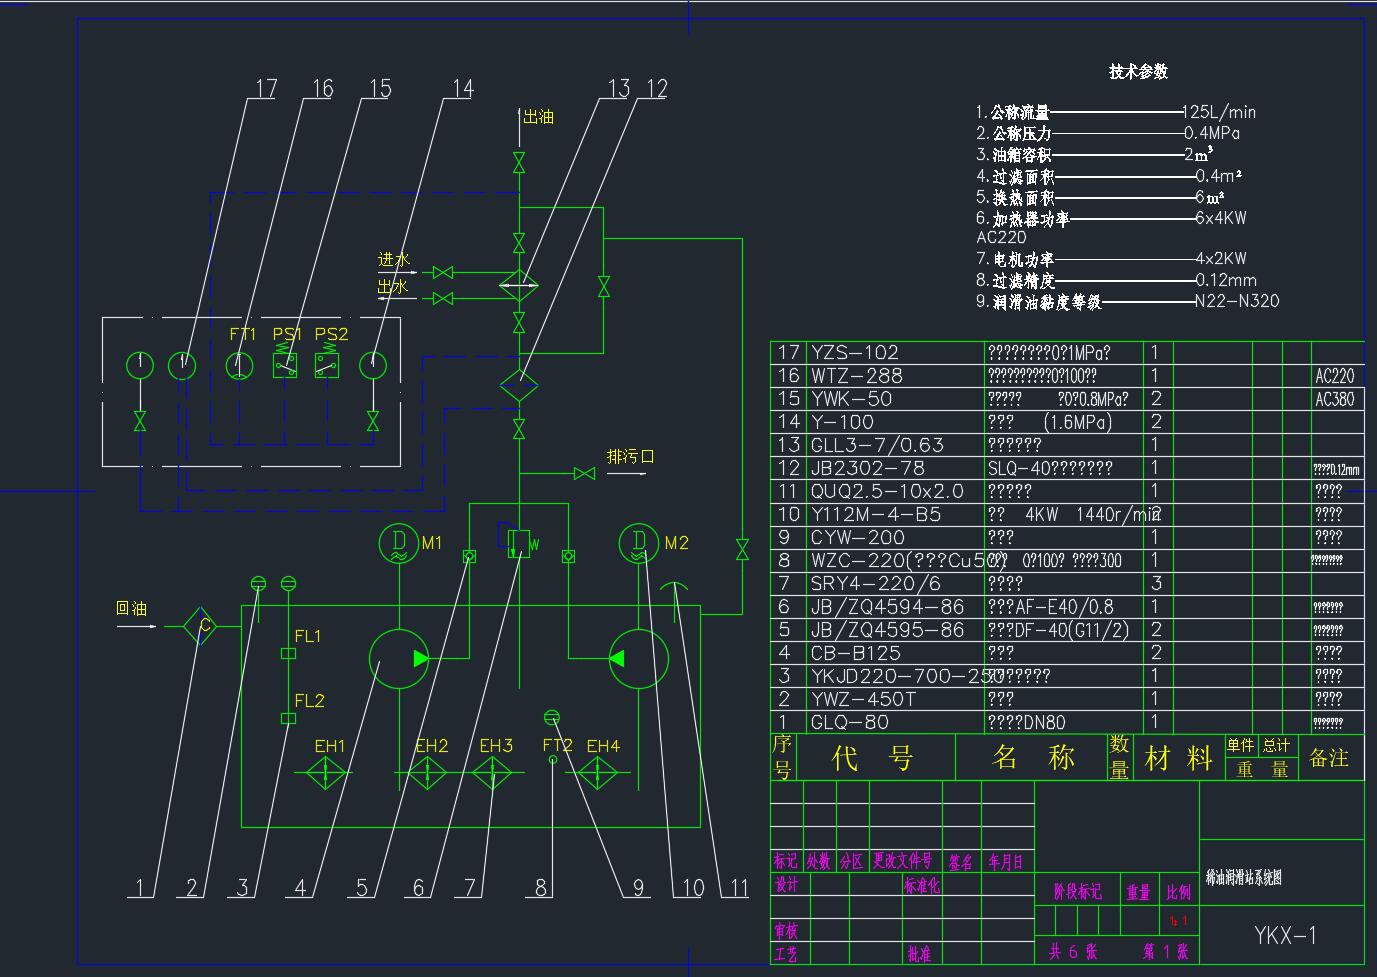Viewport: 1377px width, 977px height.
Task: Click the CB-B125 row in table
Action: click(x=855, y=653)
